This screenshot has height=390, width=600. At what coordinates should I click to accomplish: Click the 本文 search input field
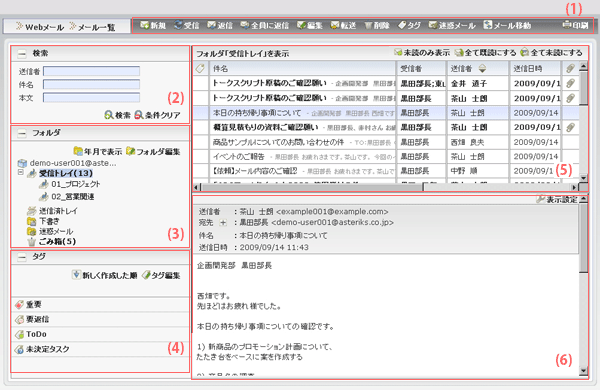click(x=91, y=98)
